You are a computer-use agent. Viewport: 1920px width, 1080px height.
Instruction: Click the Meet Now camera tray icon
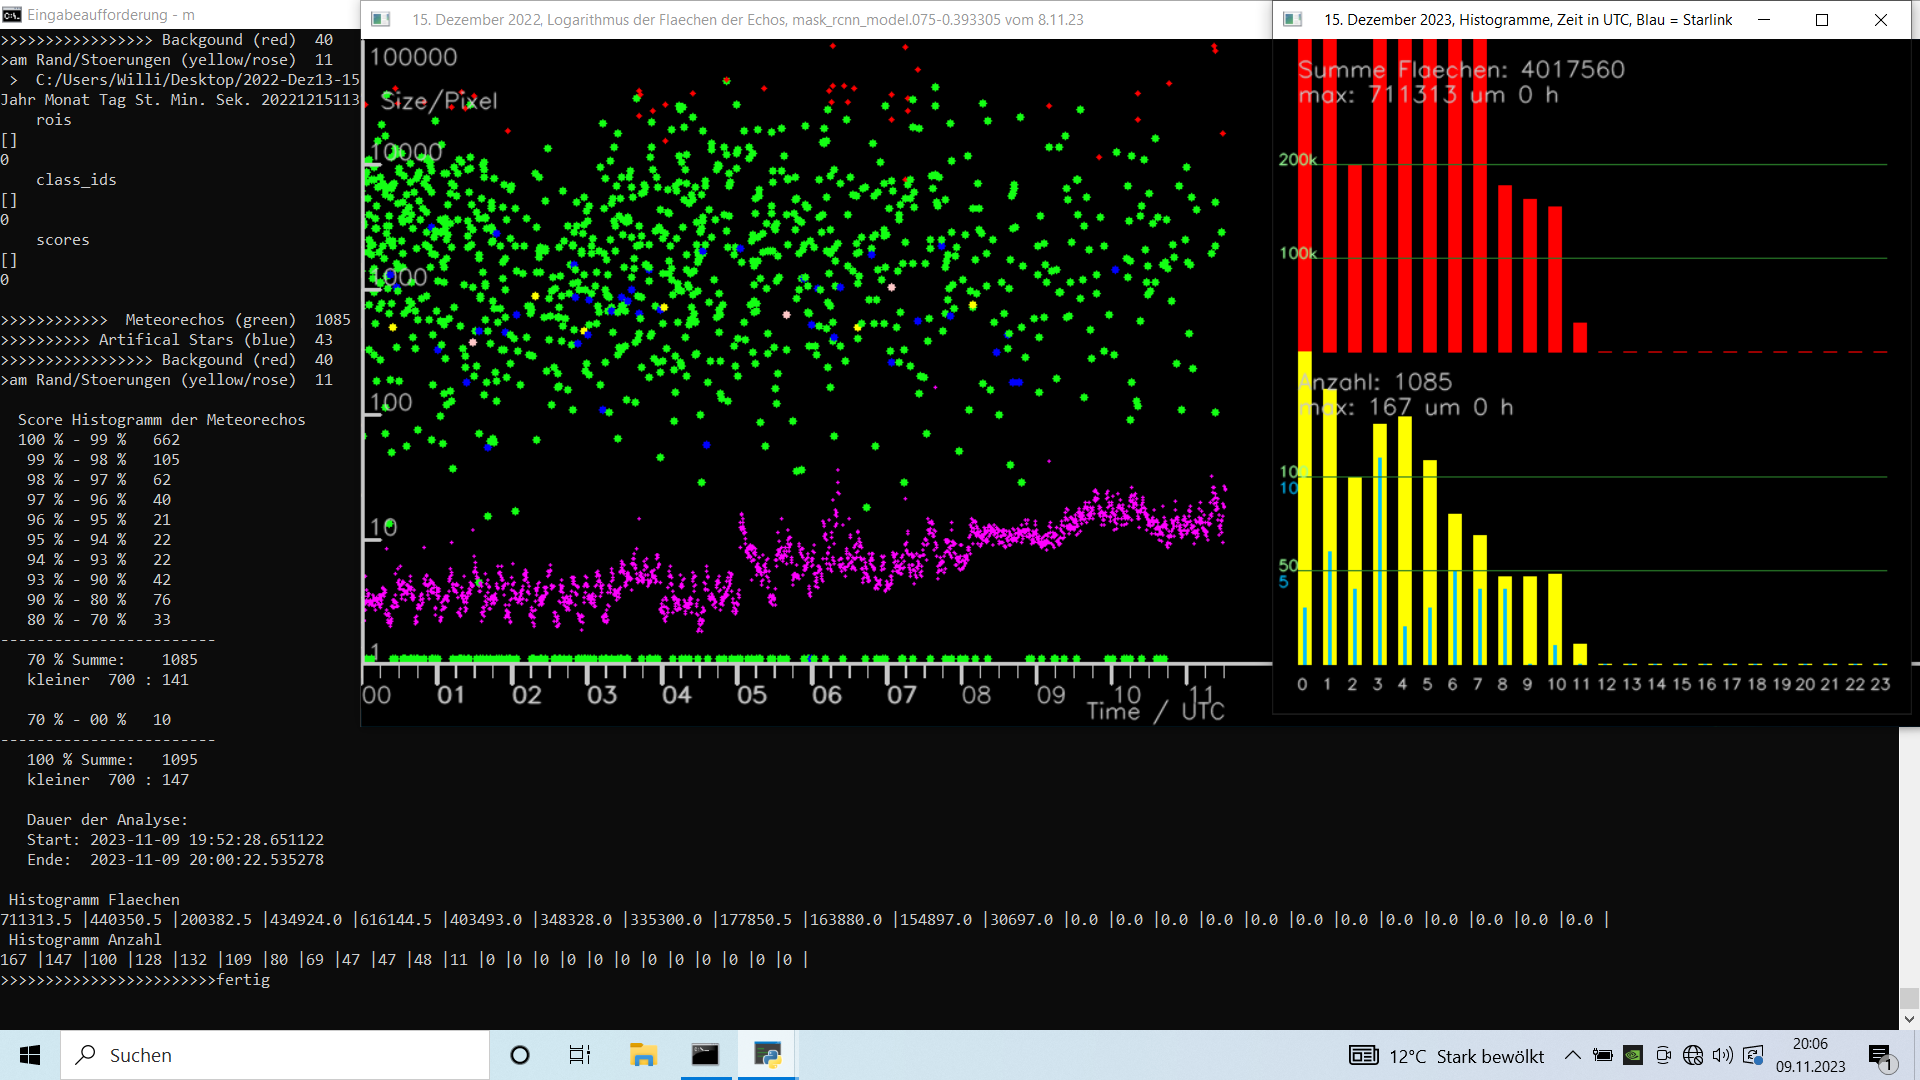[1663, 1055]
